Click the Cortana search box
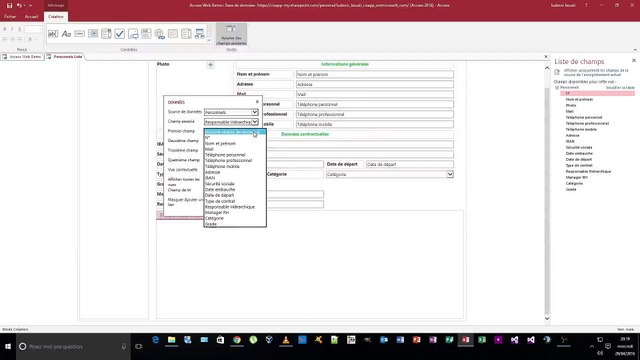 click(x=73, y=347)
